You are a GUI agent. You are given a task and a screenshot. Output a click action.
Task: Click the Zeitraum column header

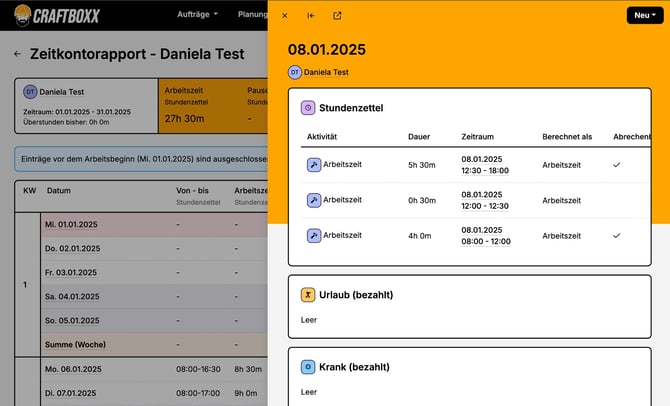[x=477, y=137]
